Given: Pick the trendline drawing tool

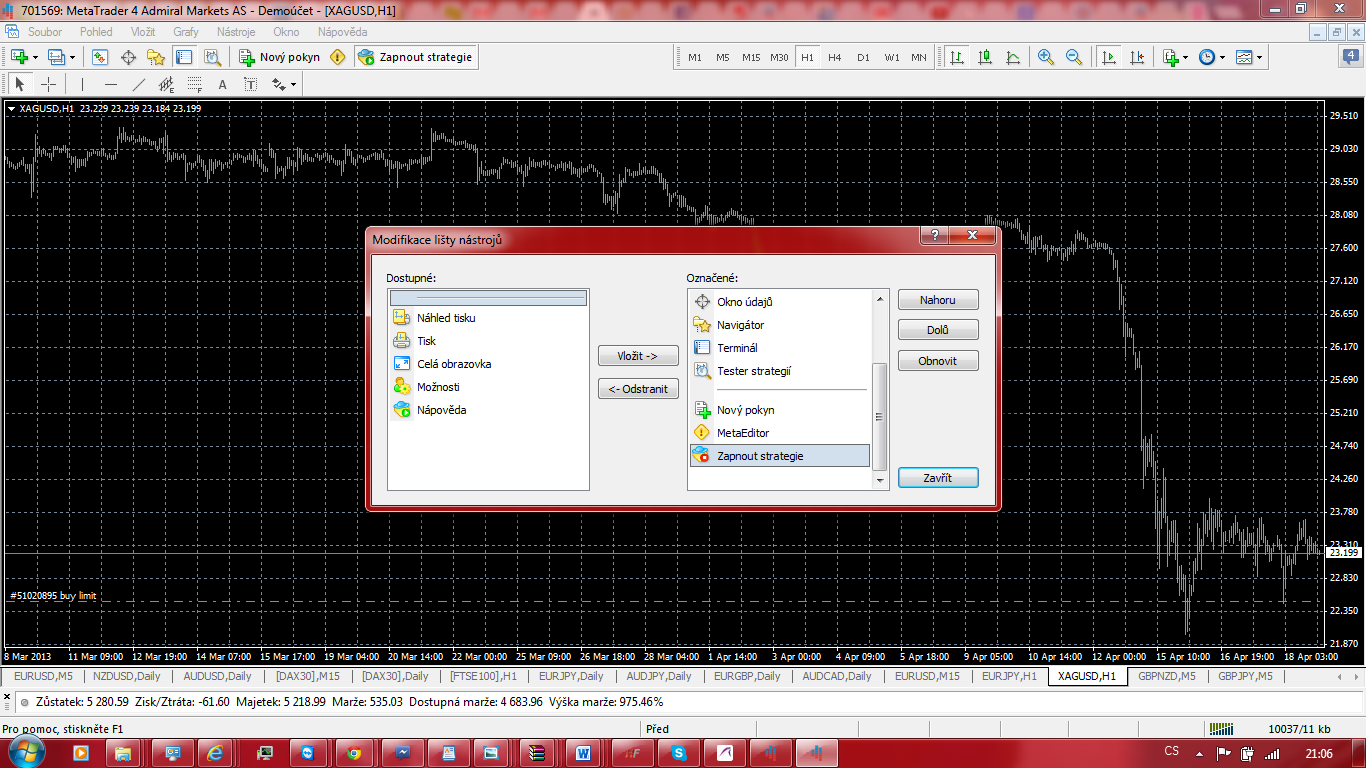Looking at the screenshot, I should coord(138,84).
